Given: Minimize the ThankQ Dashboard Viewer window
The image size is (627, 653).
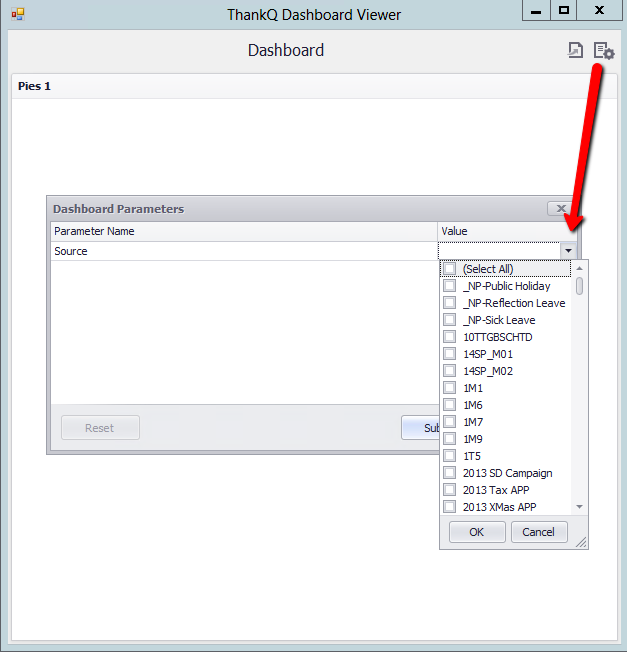Looking at the screenshot, I should 536,10.
